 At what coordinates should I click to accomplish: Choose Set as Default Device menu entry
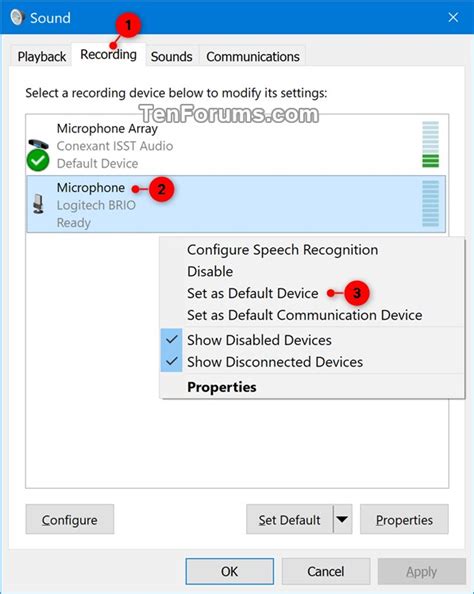[253, 293]
